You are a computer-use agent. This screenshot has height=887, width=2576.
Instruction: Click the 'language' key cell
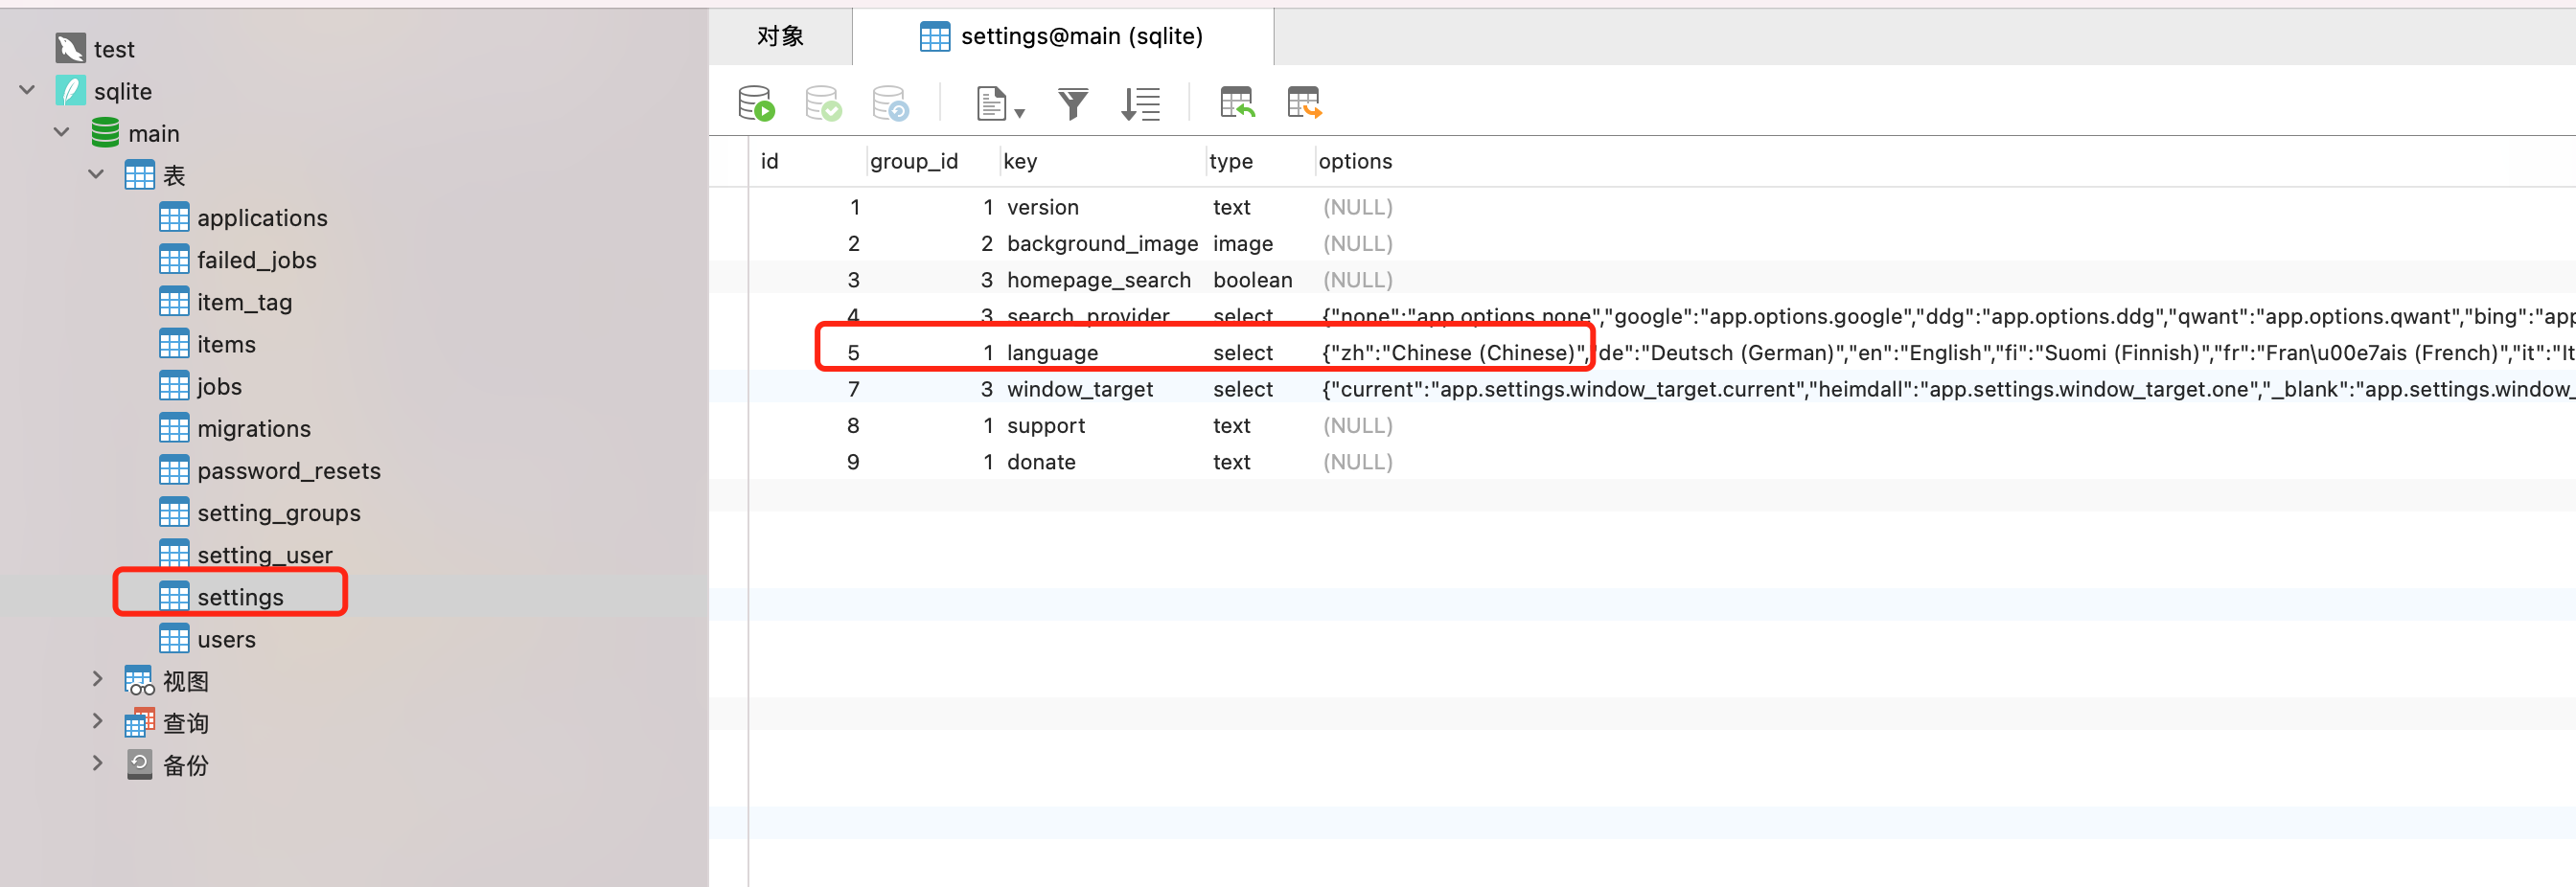point(1103,352)
